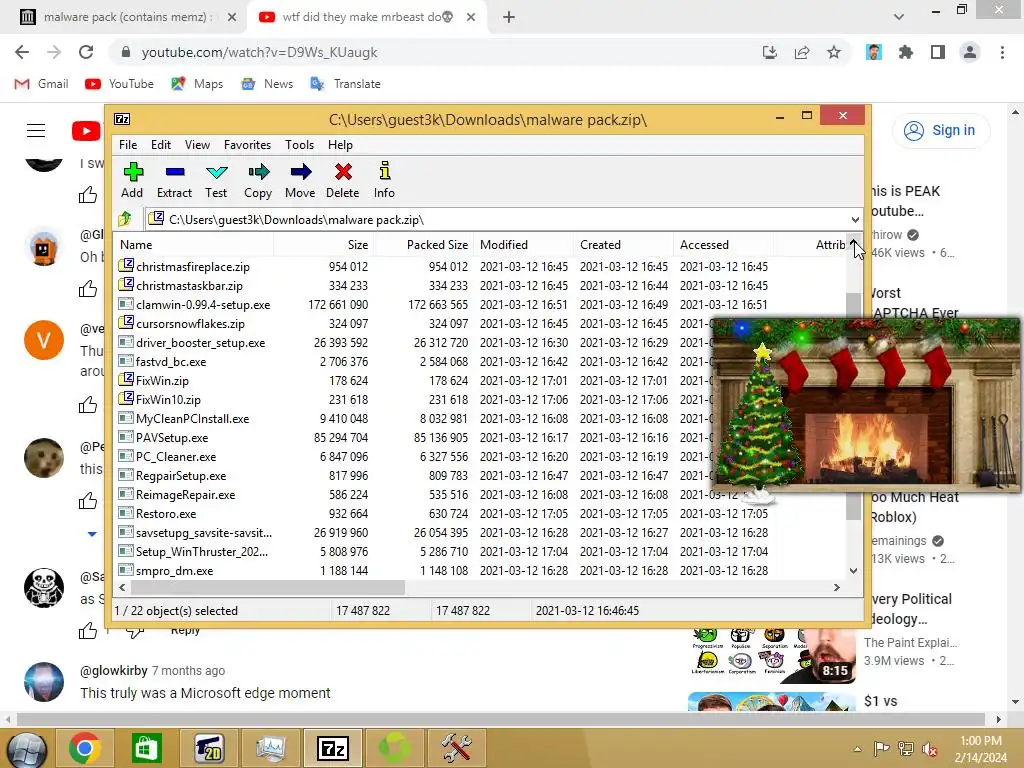Click the Add button in 7-Zip toolbar
Image resolution: width=1024 pixels, height=768 pixels.
pos(133,180)
